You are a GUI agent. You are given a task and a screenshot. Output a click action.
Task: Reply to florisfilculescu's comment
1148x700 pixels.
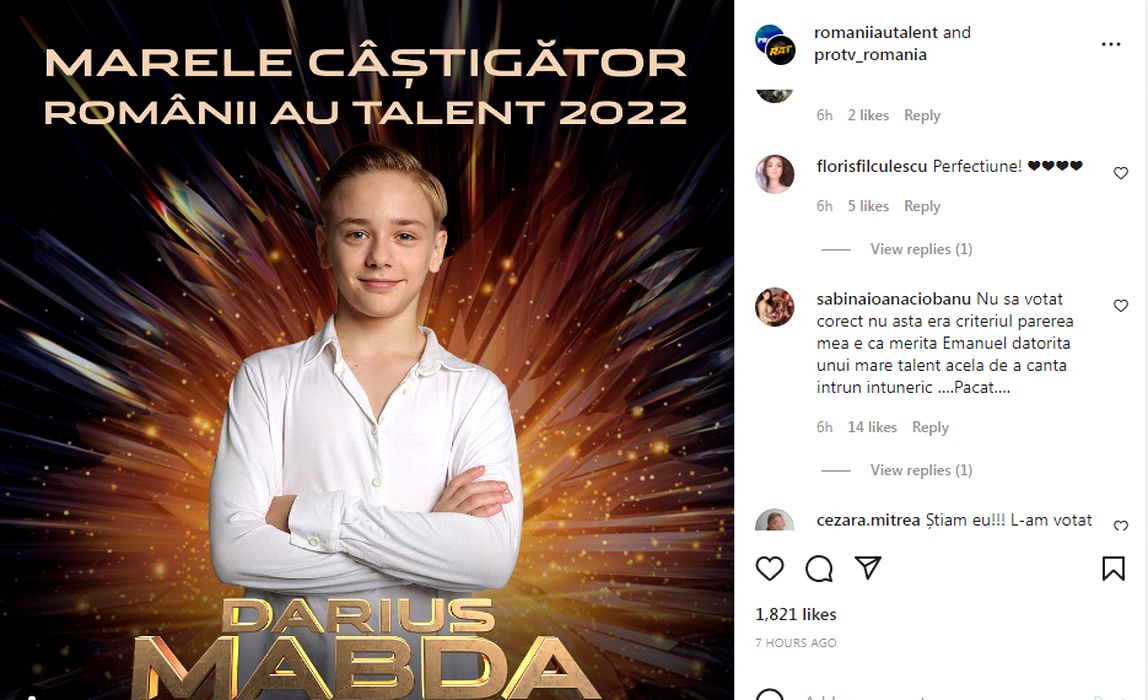(x=922, y=206)
